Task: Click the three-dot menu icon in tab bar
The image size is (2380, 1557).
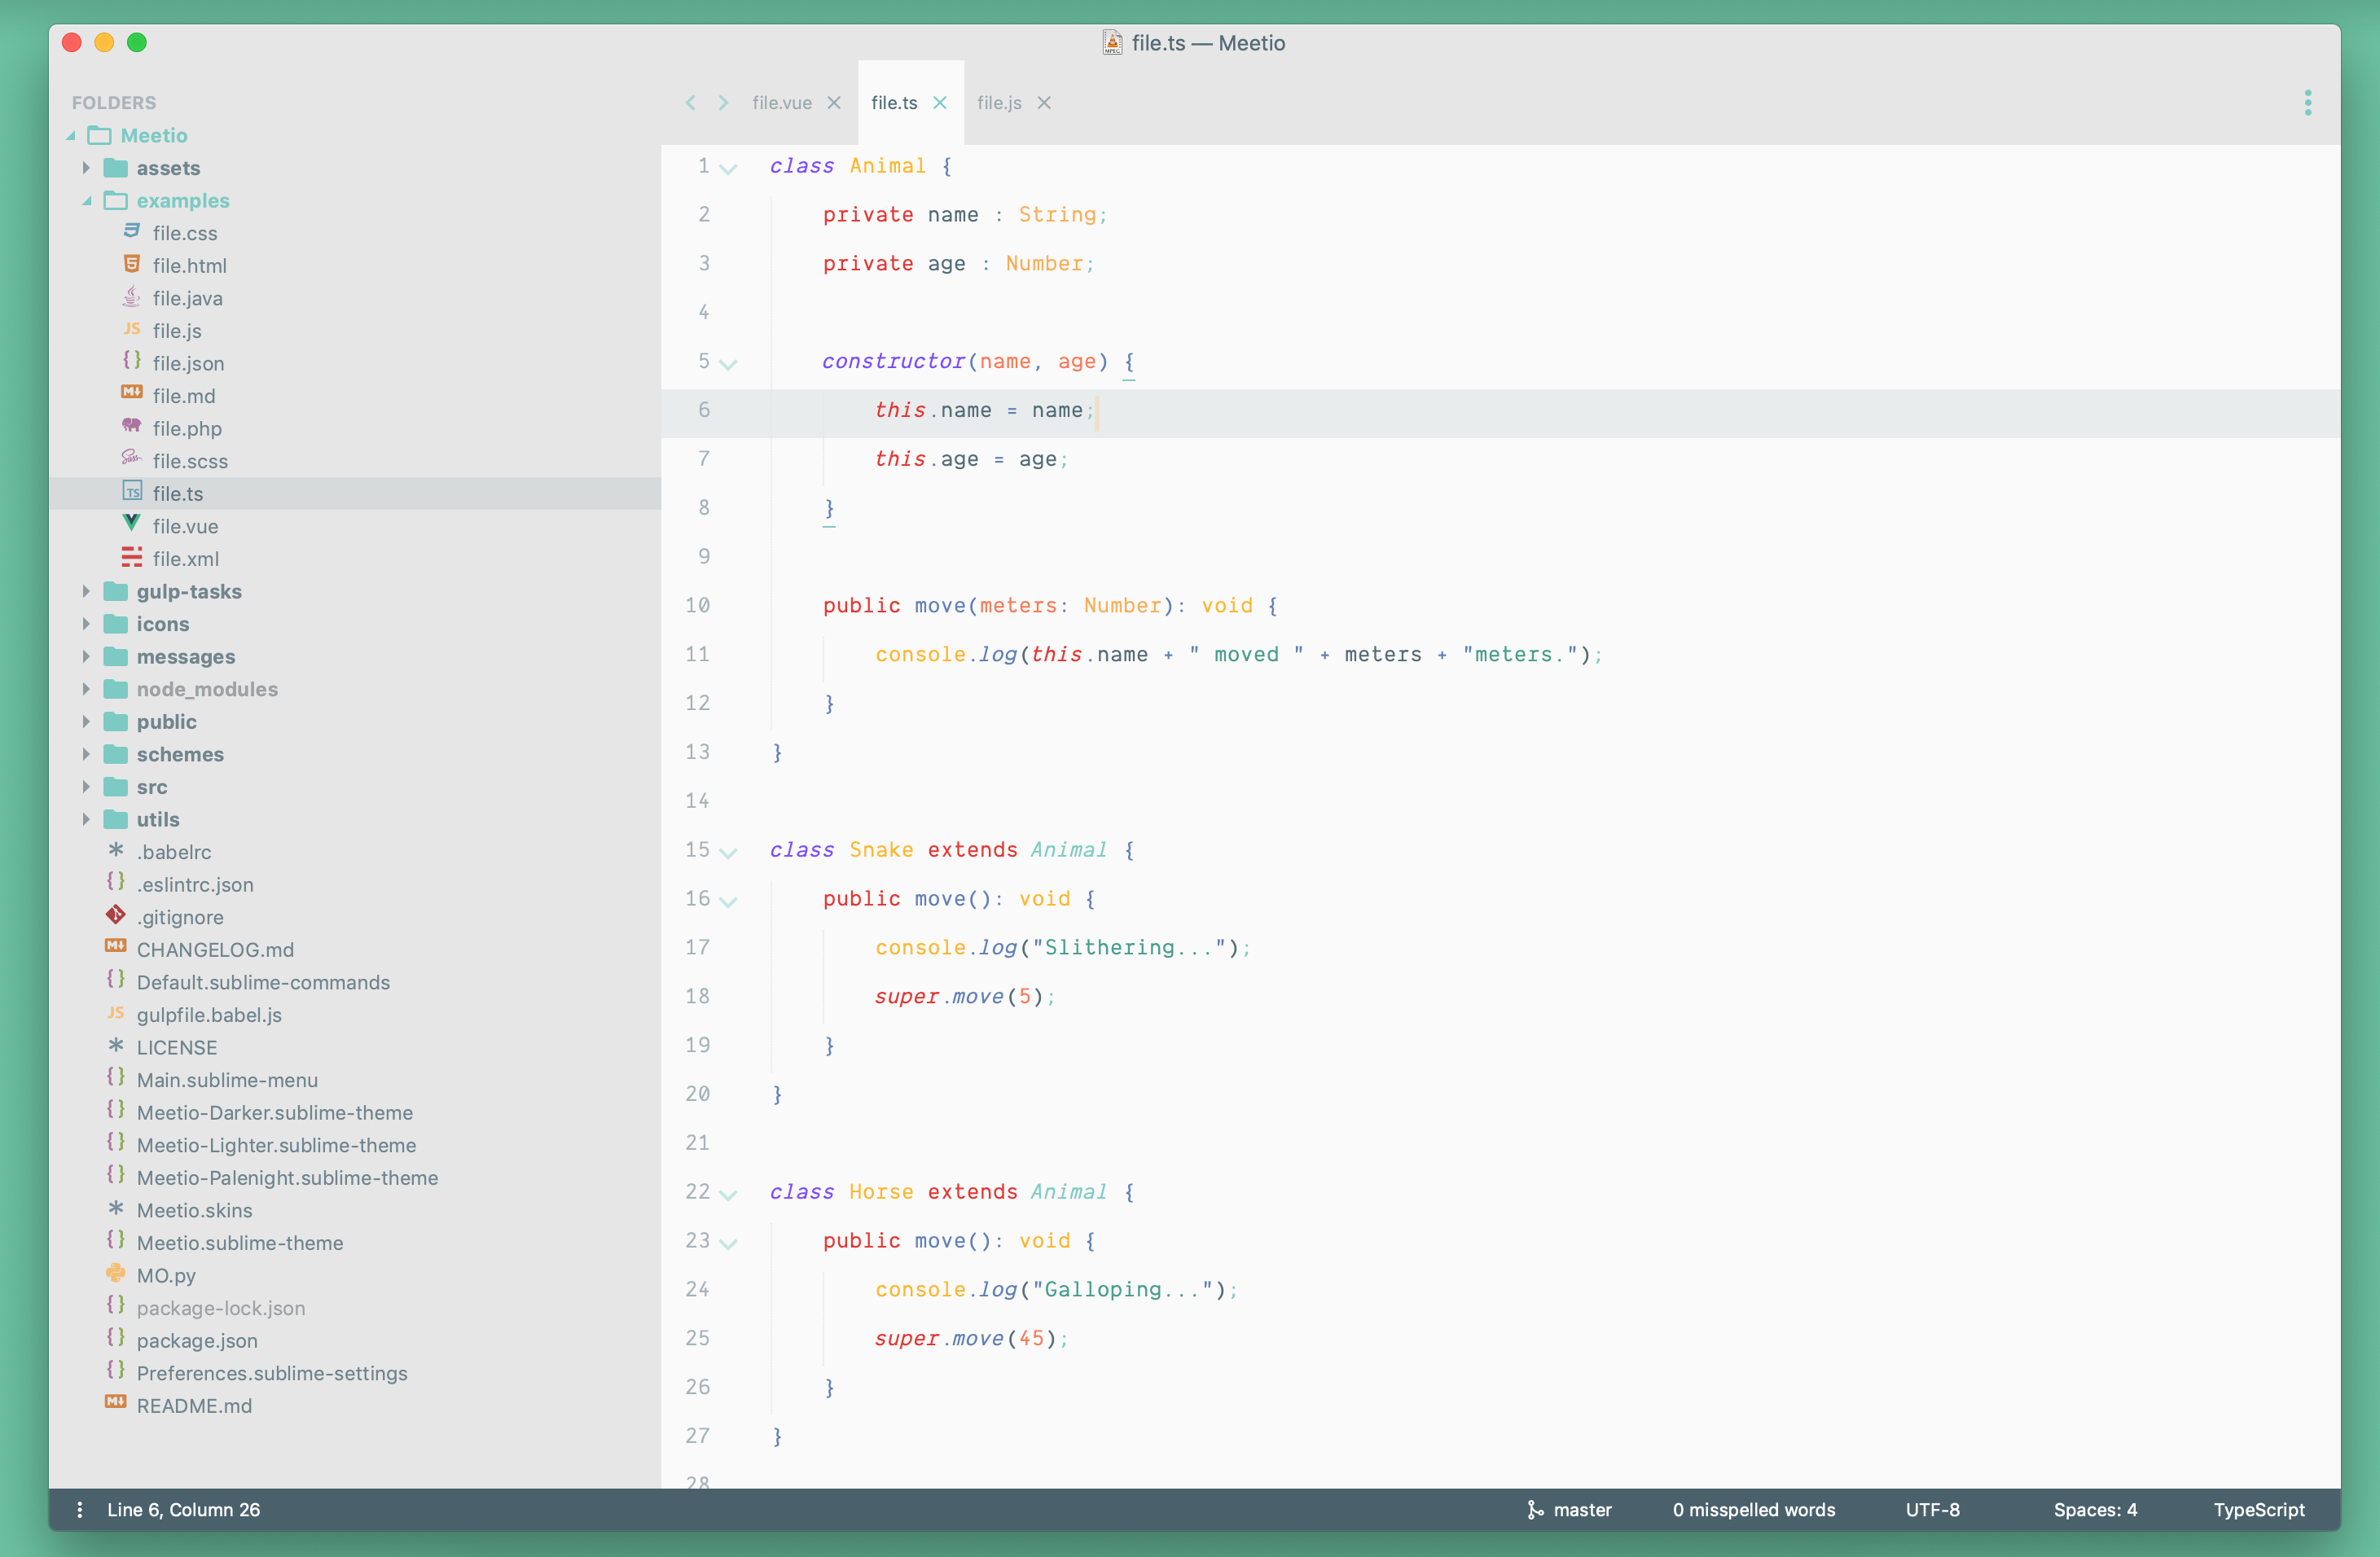Action: coord(2307,103)
